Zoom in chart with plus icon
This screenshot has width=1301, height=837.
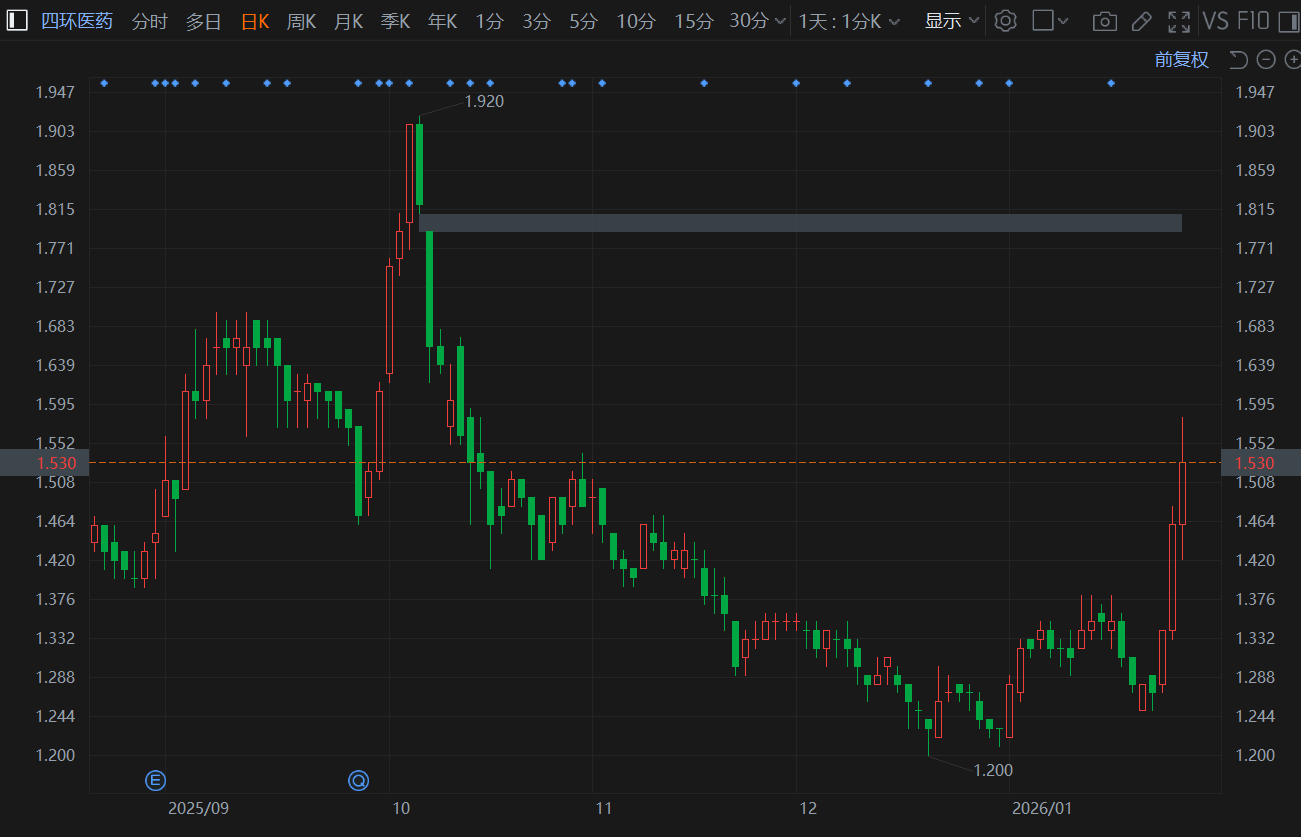[1291, 60]
